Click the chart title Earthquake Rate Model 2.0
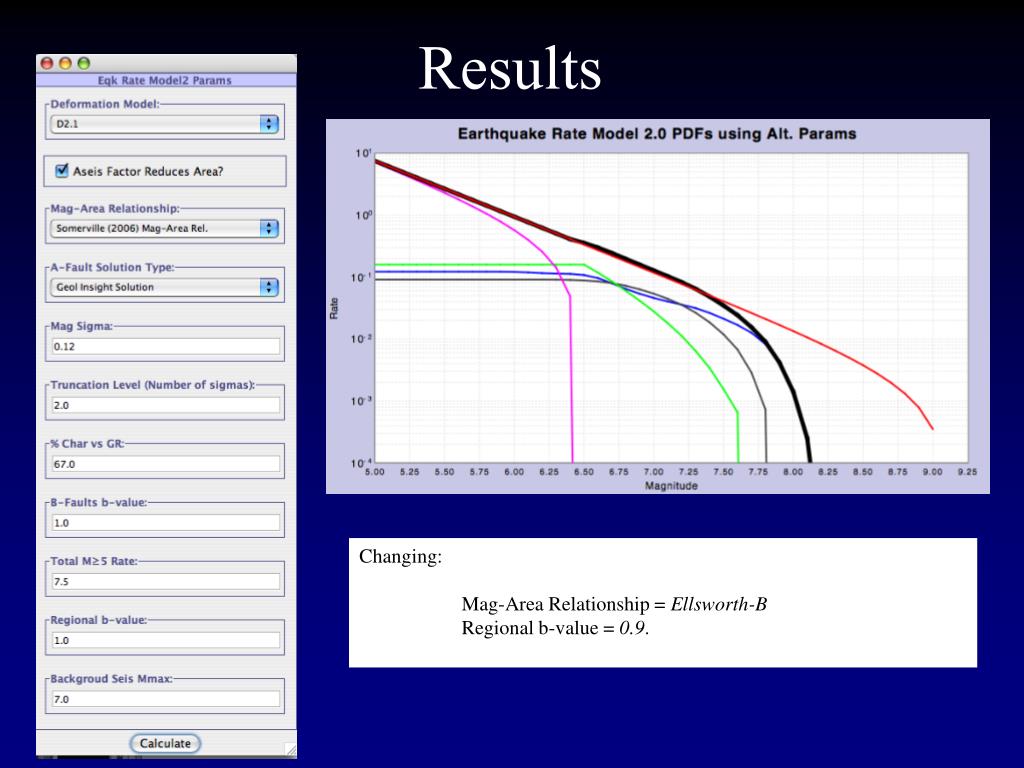 [656, 134]
